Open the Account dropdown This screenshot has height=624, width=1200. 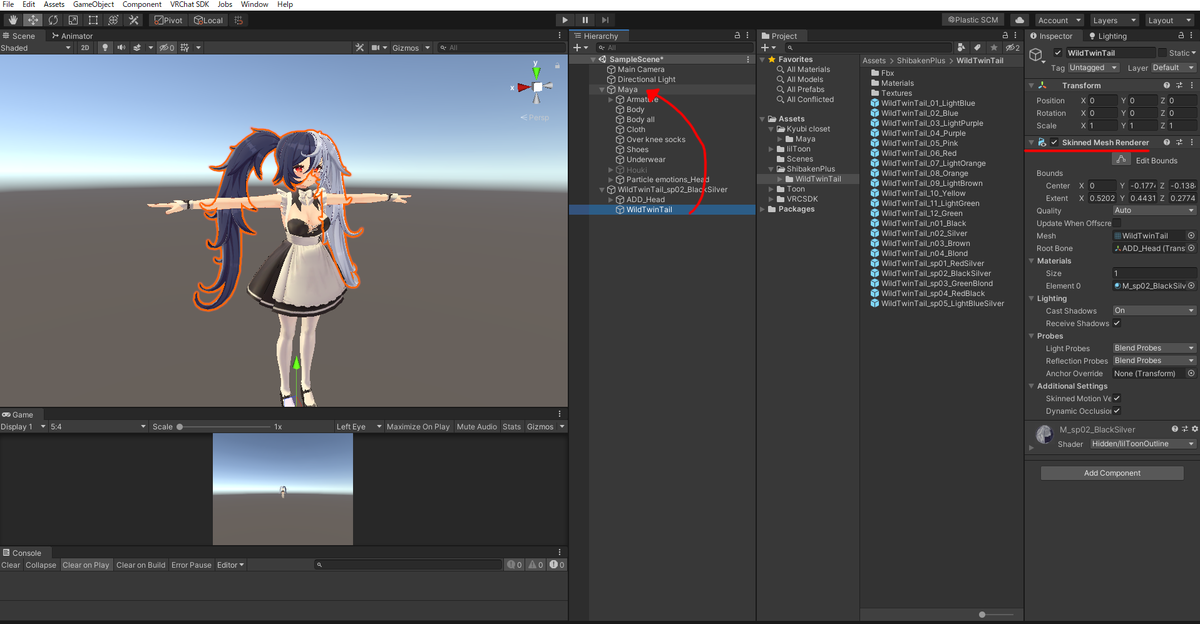pos(1058,20)
